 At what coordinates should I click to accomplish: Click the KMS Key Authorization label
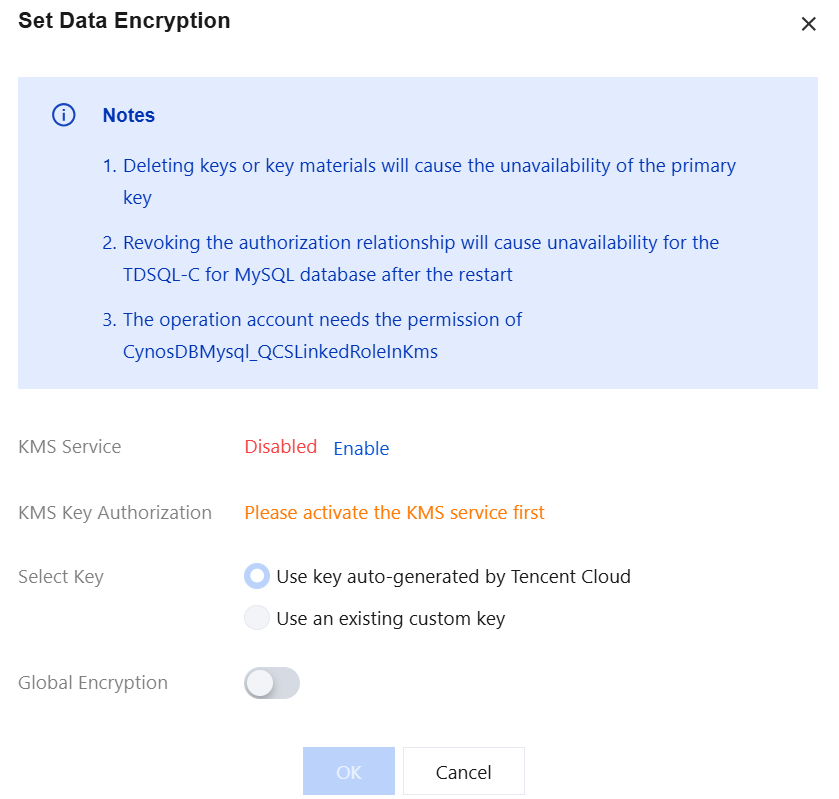coord(115,513)
